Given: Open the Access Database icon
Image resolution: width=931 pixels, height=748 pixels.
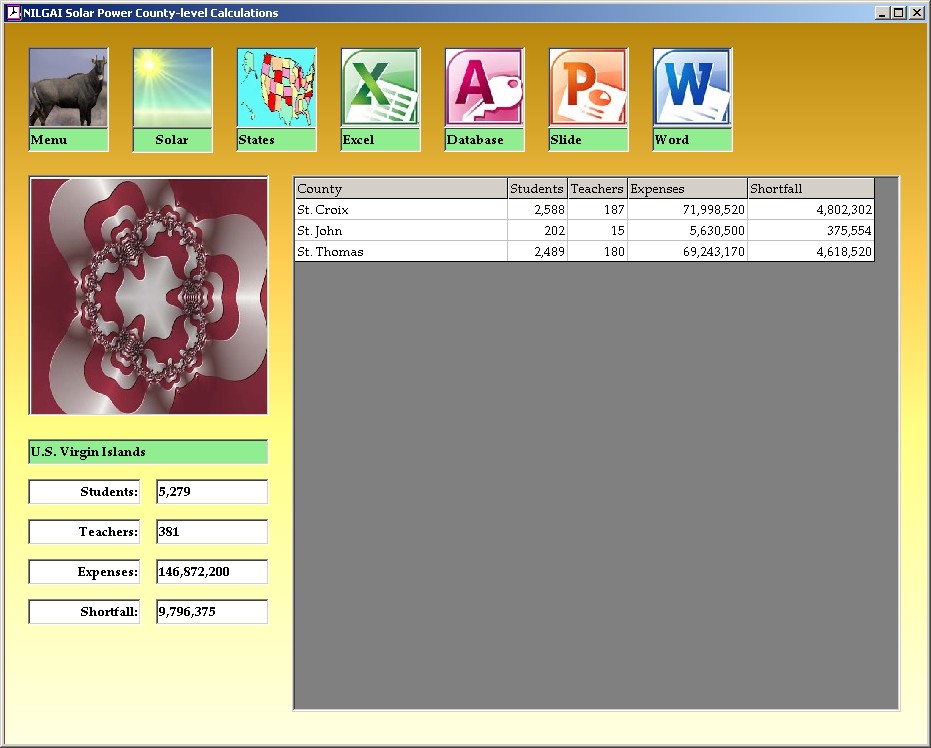Looking at the screenshot, I should point(484,89).
